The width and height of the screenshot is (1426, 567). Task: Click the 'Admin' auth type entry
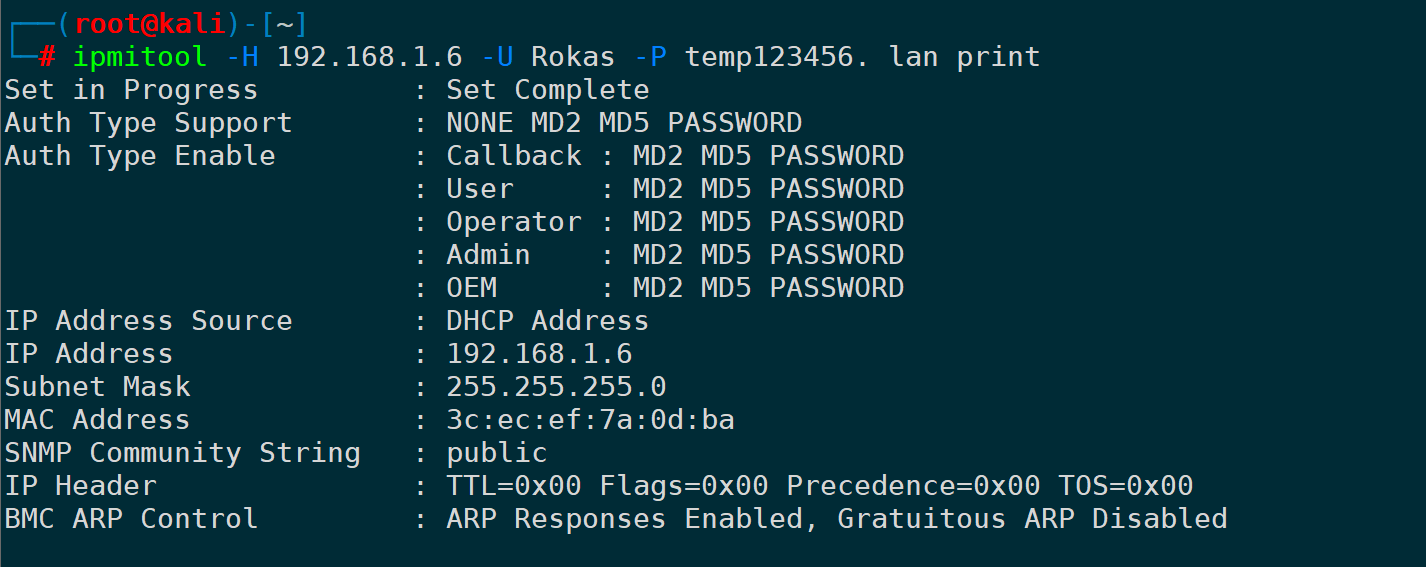coord(488,255)
